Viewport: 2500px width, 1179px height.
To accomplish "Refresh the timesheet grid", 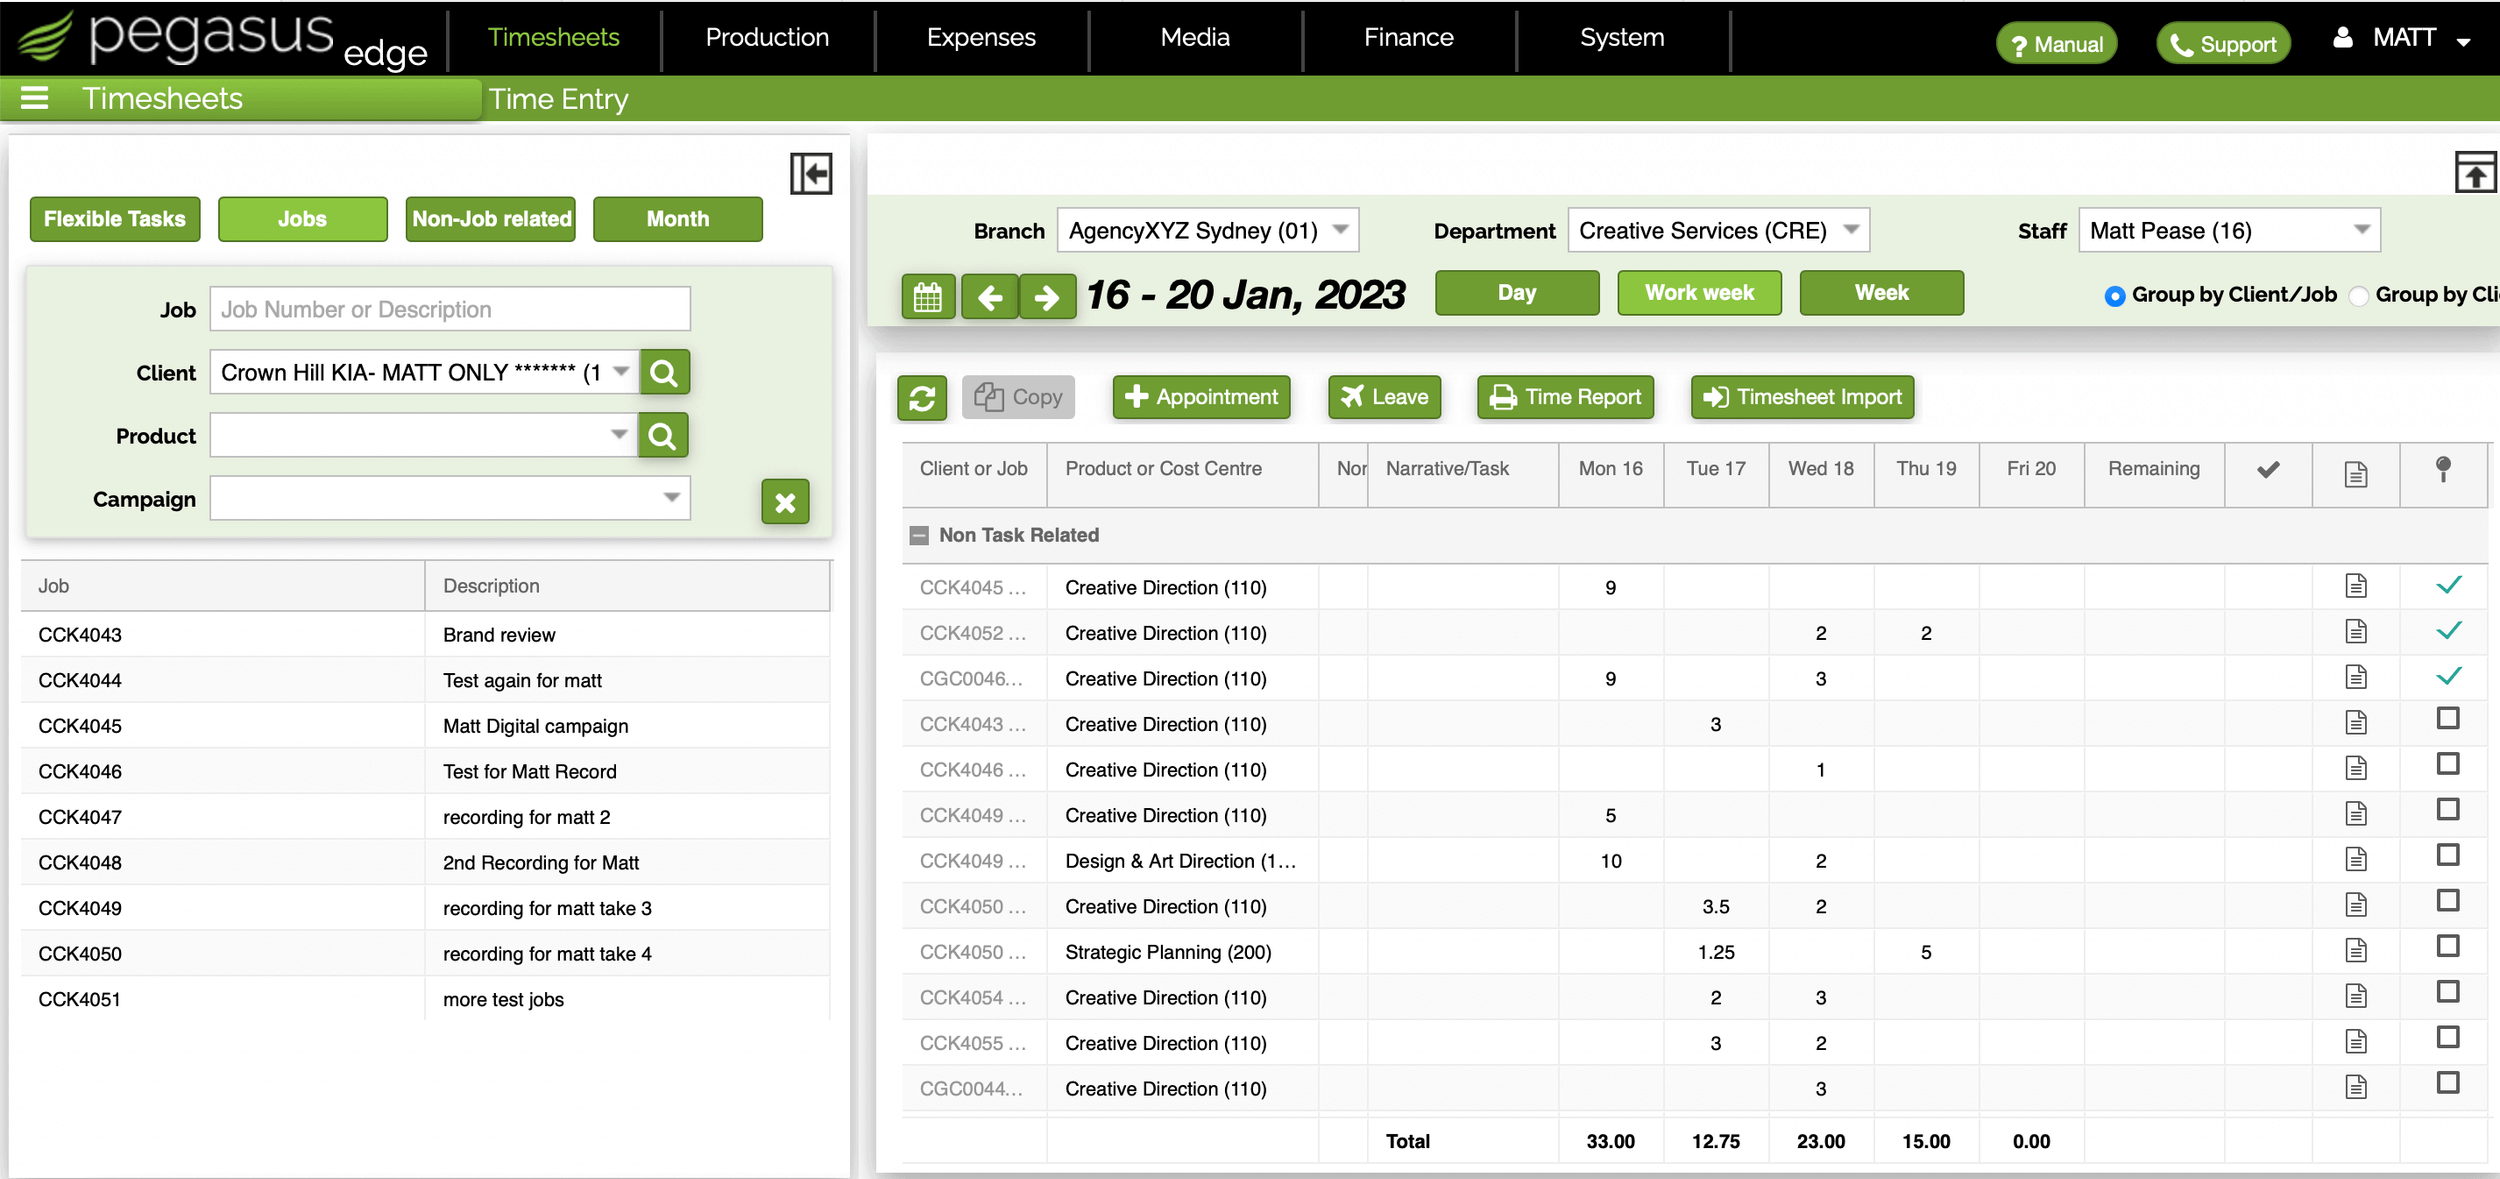I will [921, 397].
